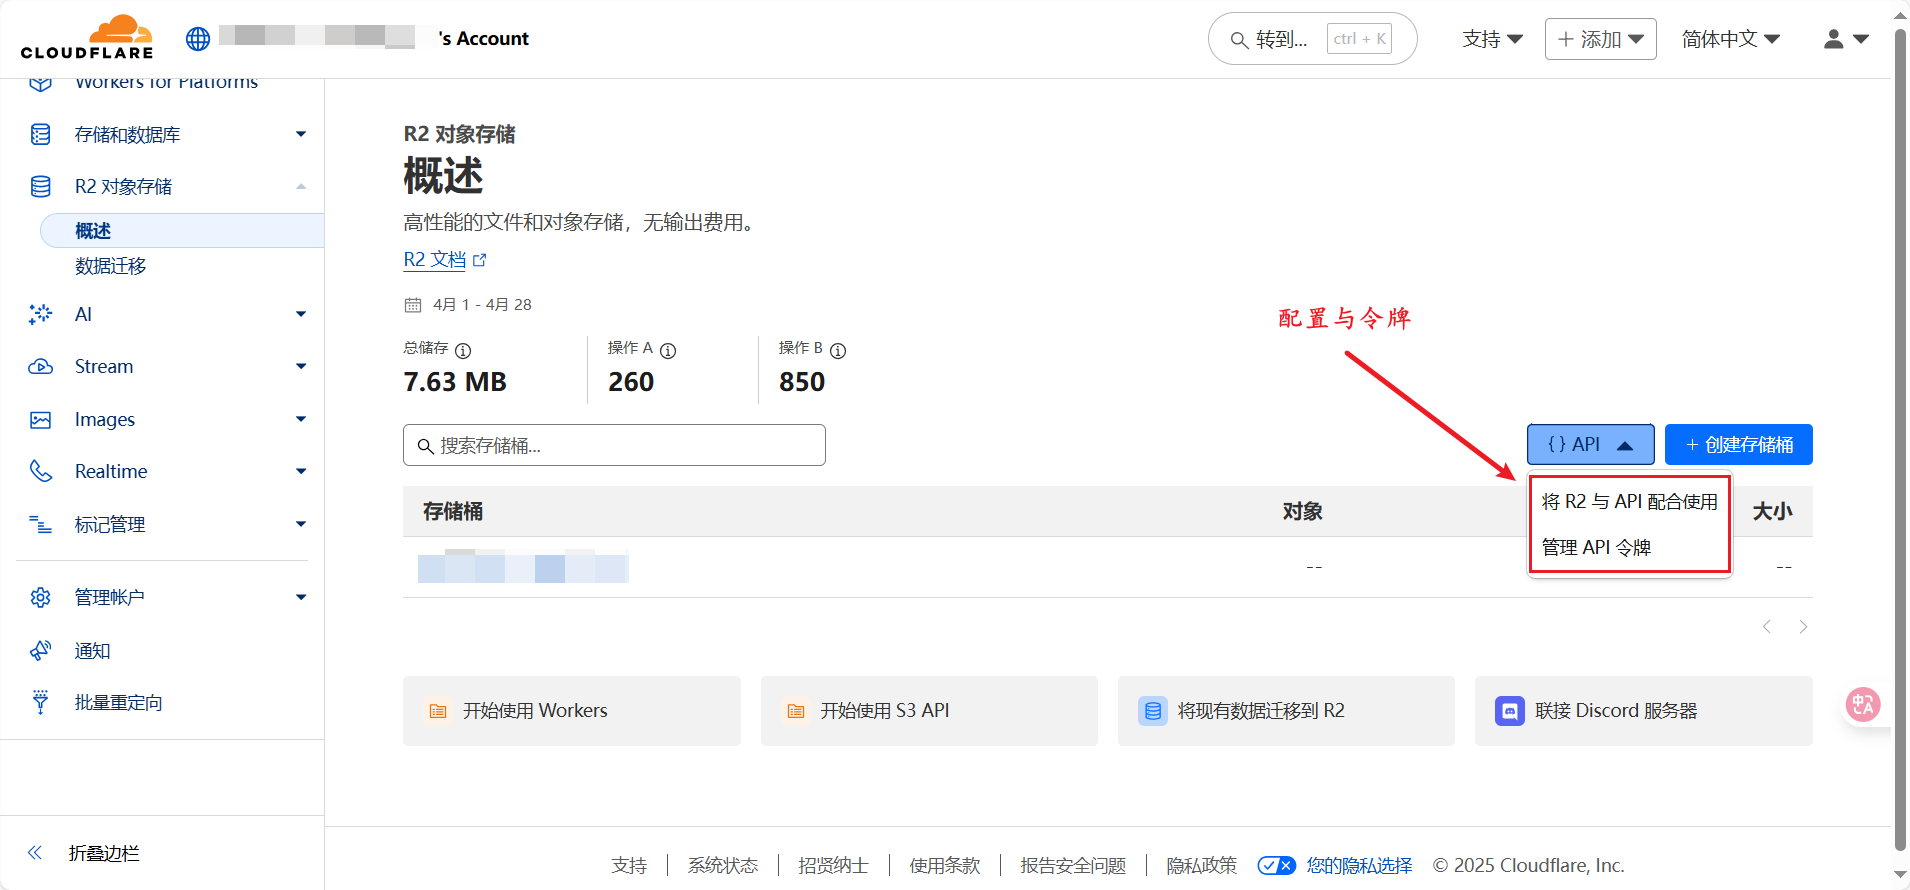
Task: Click the 开始使用 Workers card
Action: (571, 710)
